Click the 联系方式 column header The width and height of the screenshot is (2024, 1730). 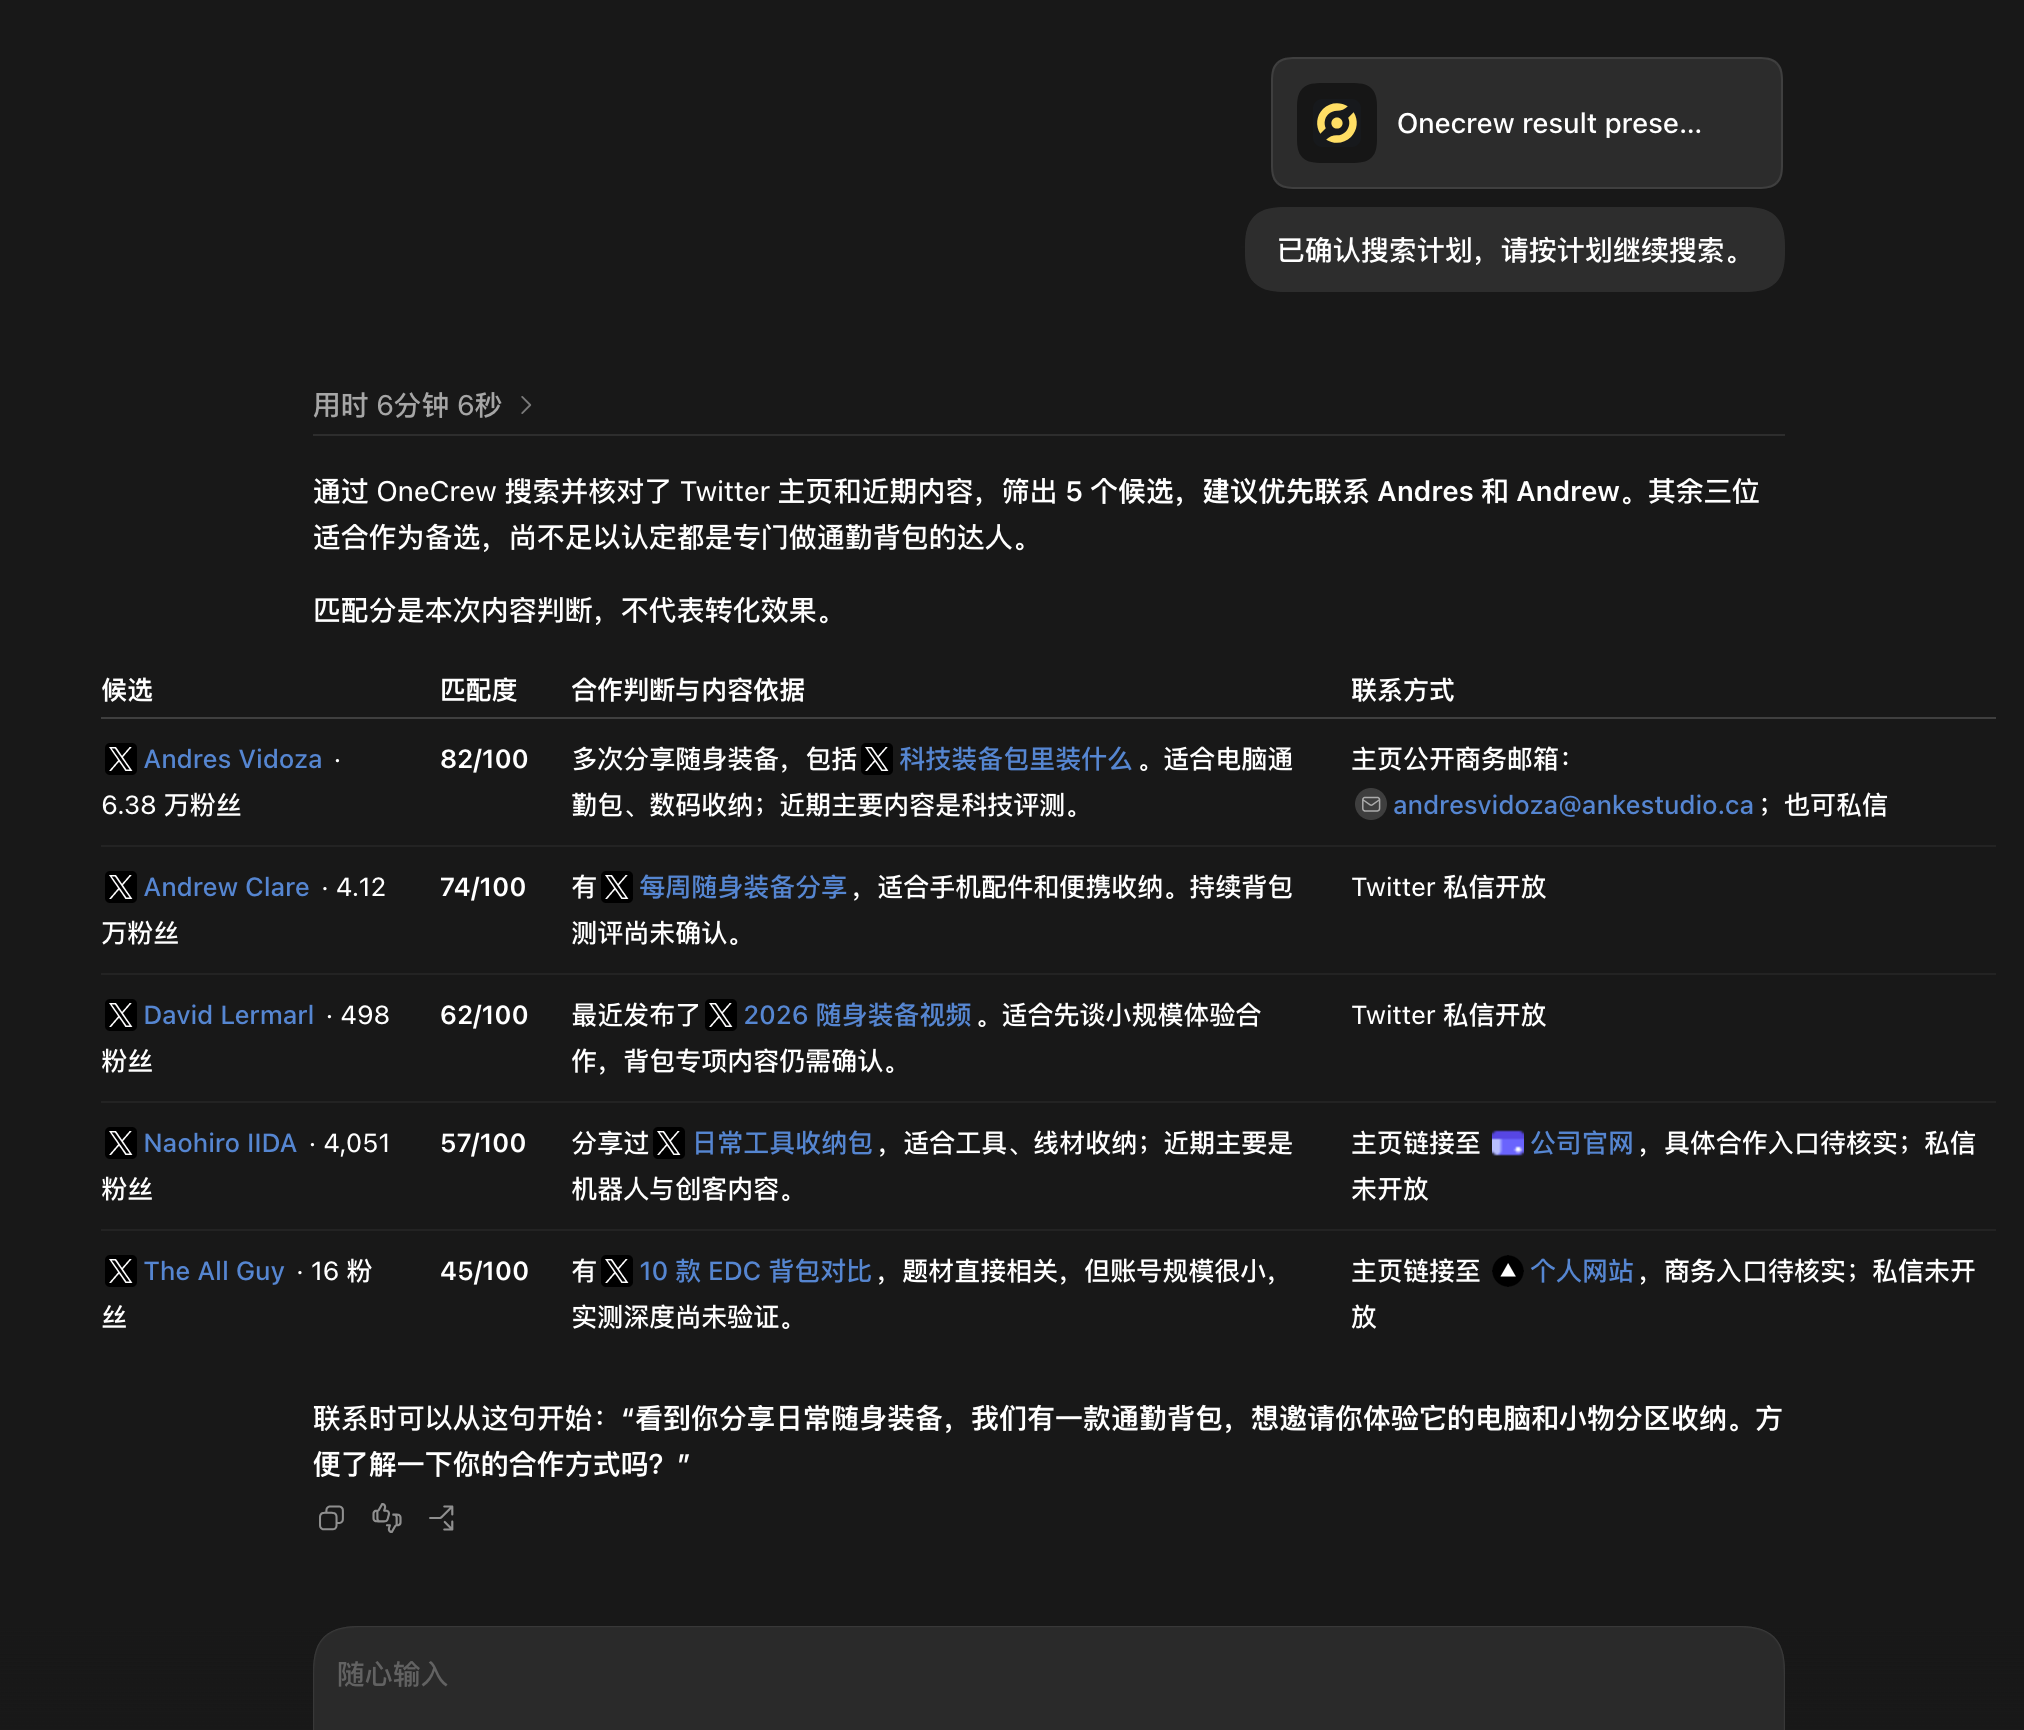point(1402,690)
